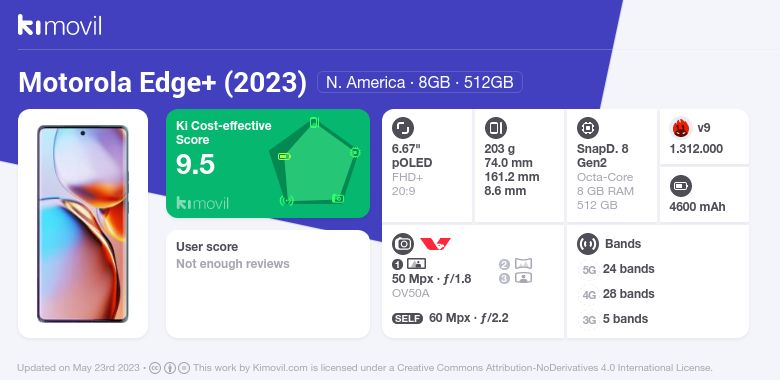
Task: Click the processor chip icon
Action: tap(587, 128)
